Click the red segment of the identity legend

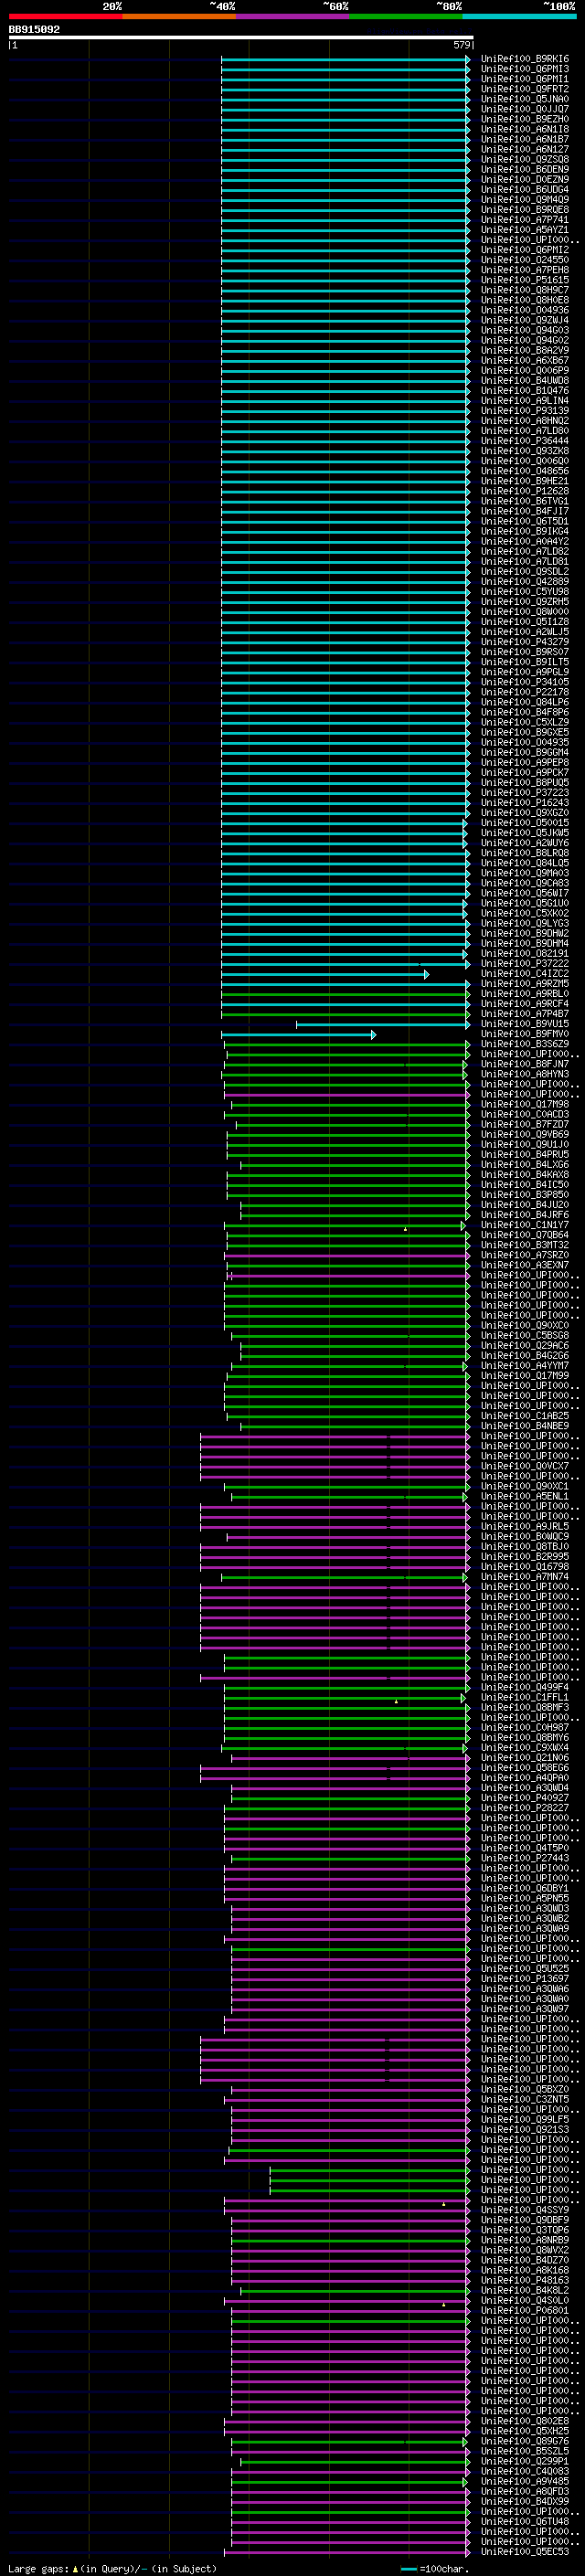click(x=65, y=16)
